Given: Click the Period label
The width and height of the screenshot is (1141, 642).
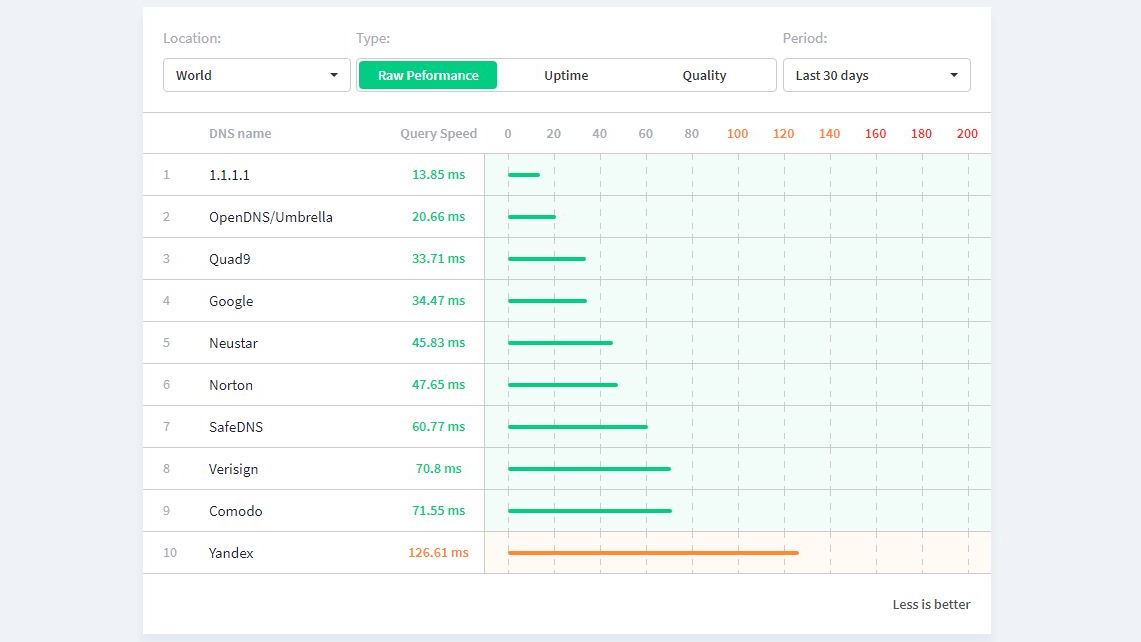Looking at the screenshot, I should point(805,39).
